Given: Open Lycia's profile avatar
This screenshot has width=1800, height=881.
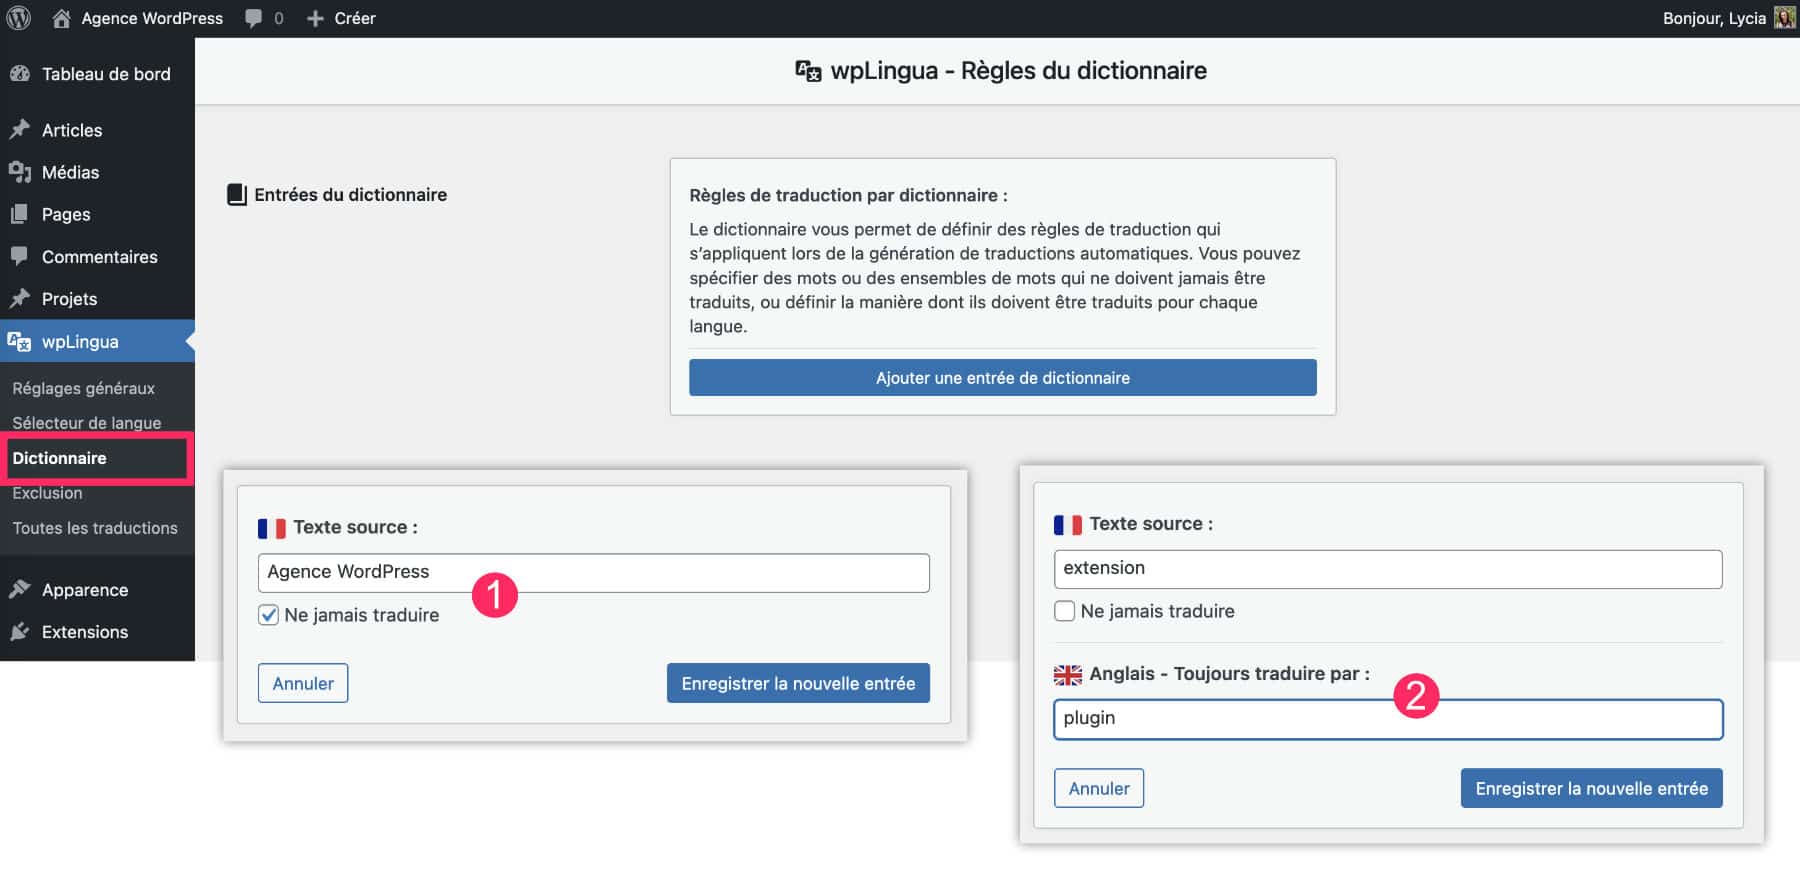Looking at the screenshot, I should point(1785,18).
